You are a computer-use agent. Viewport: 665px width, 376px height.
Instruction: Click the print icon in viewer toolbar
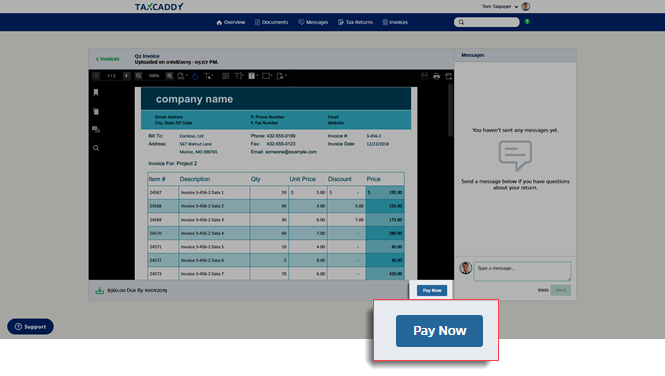point(436,76)
